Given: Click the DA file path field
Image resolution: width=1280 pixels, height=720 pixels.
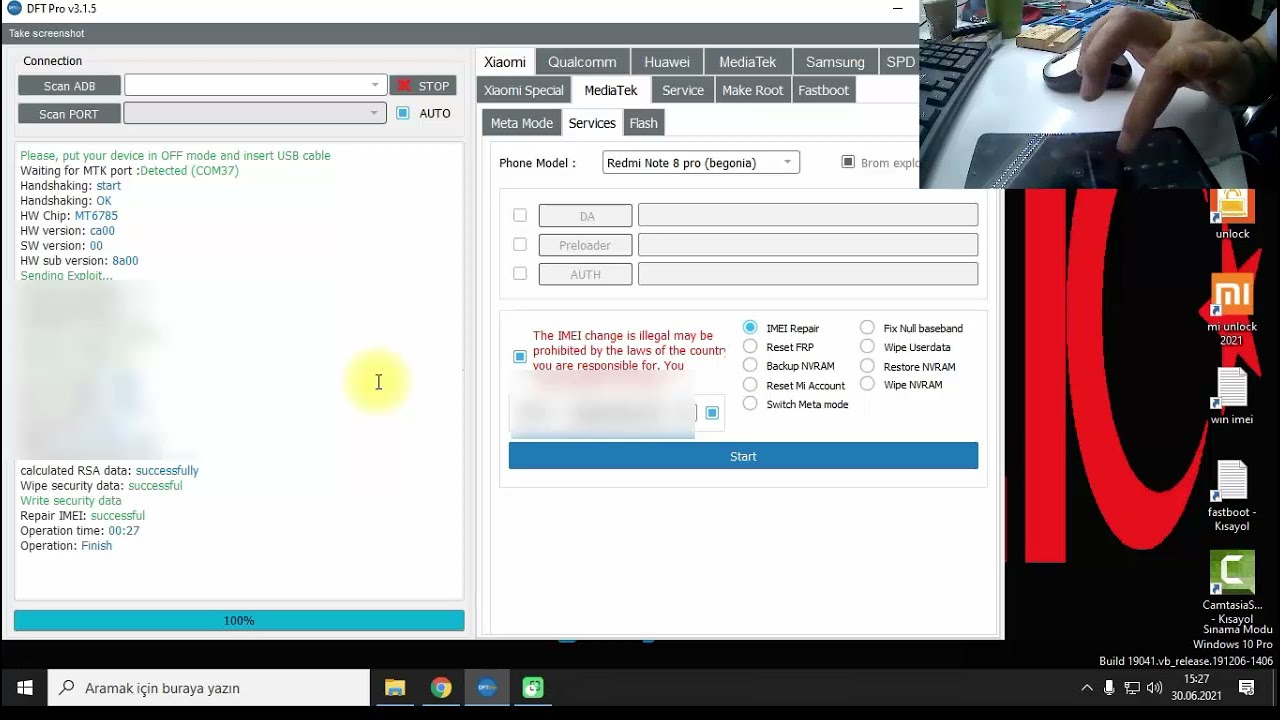Looking at the screenshot, I should coord(808,215).
